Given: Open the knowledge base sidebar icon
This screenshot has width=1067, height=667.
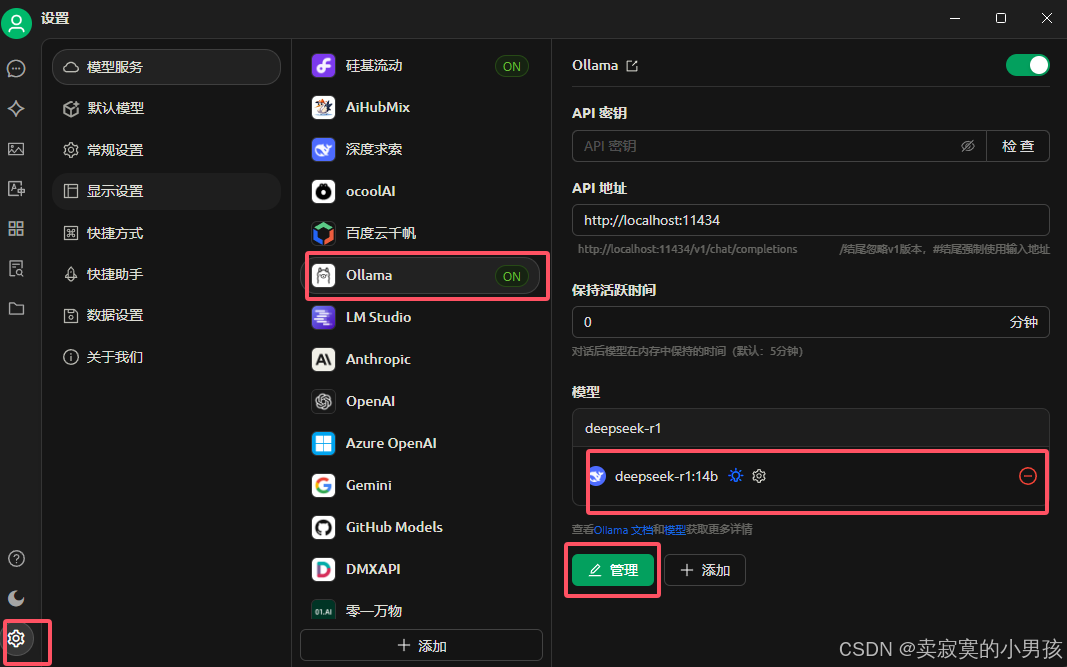Looking at the screenshot, I should point(16,268).
